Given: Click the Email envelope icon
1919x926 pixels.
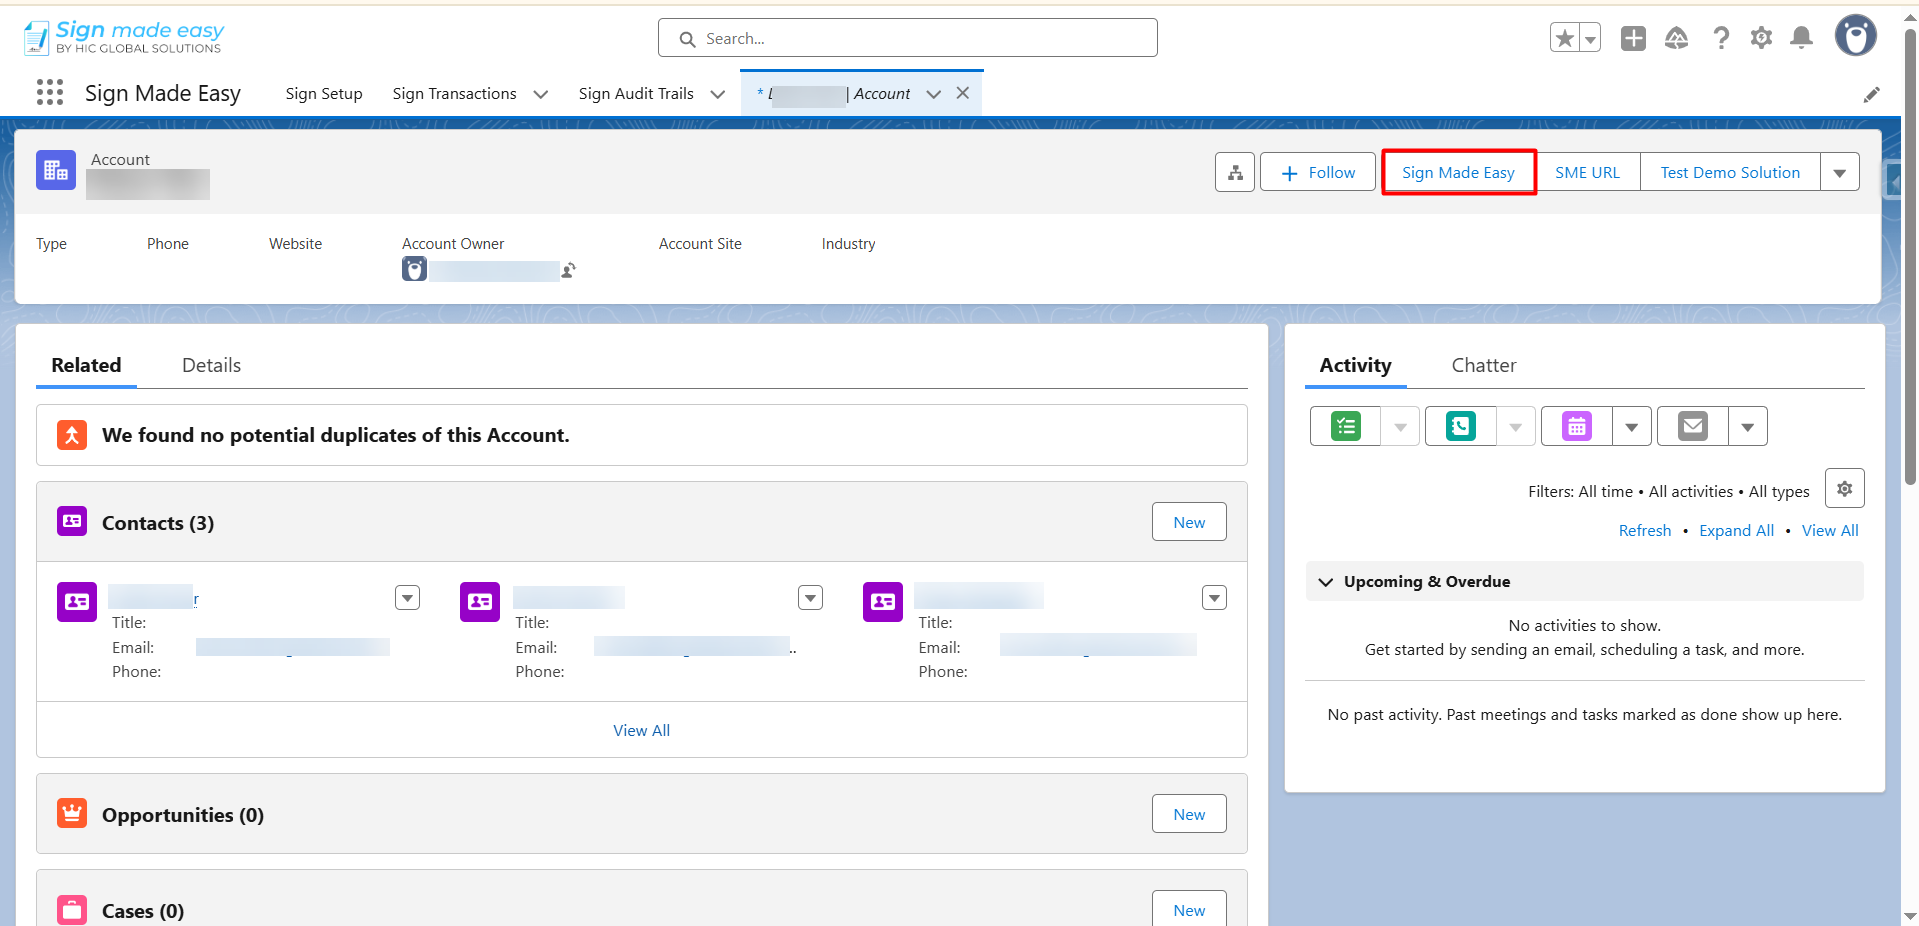Looking at the screenshot, I should point(1693,427).
